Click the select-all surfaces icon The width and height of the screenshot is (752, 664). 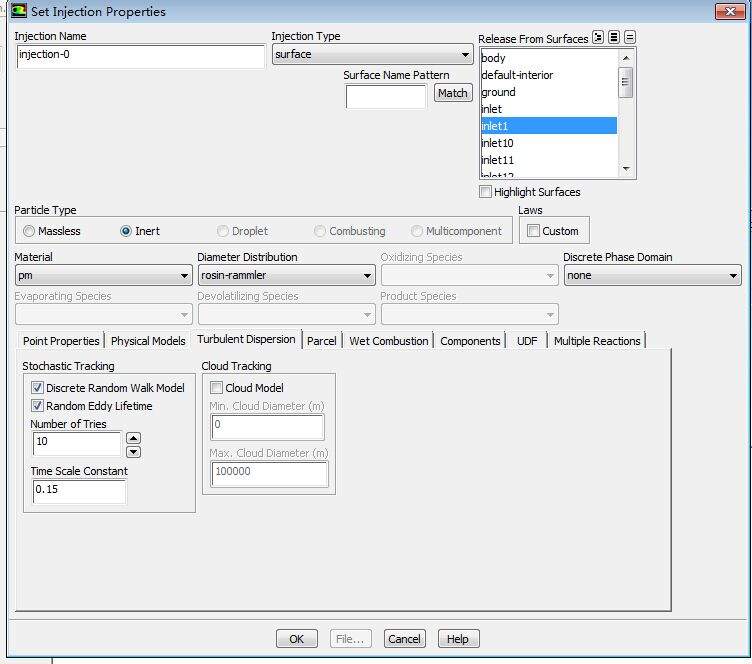pyautogui.click(x=614, y=37)
